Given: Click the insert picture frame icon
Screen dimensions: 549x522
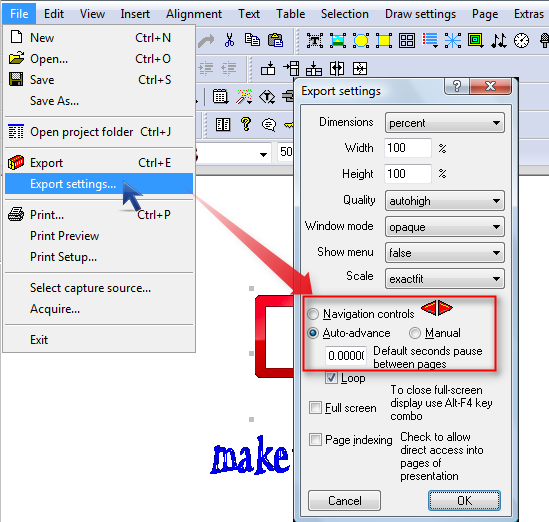Looking at the screenshot, I should [338, 41].
